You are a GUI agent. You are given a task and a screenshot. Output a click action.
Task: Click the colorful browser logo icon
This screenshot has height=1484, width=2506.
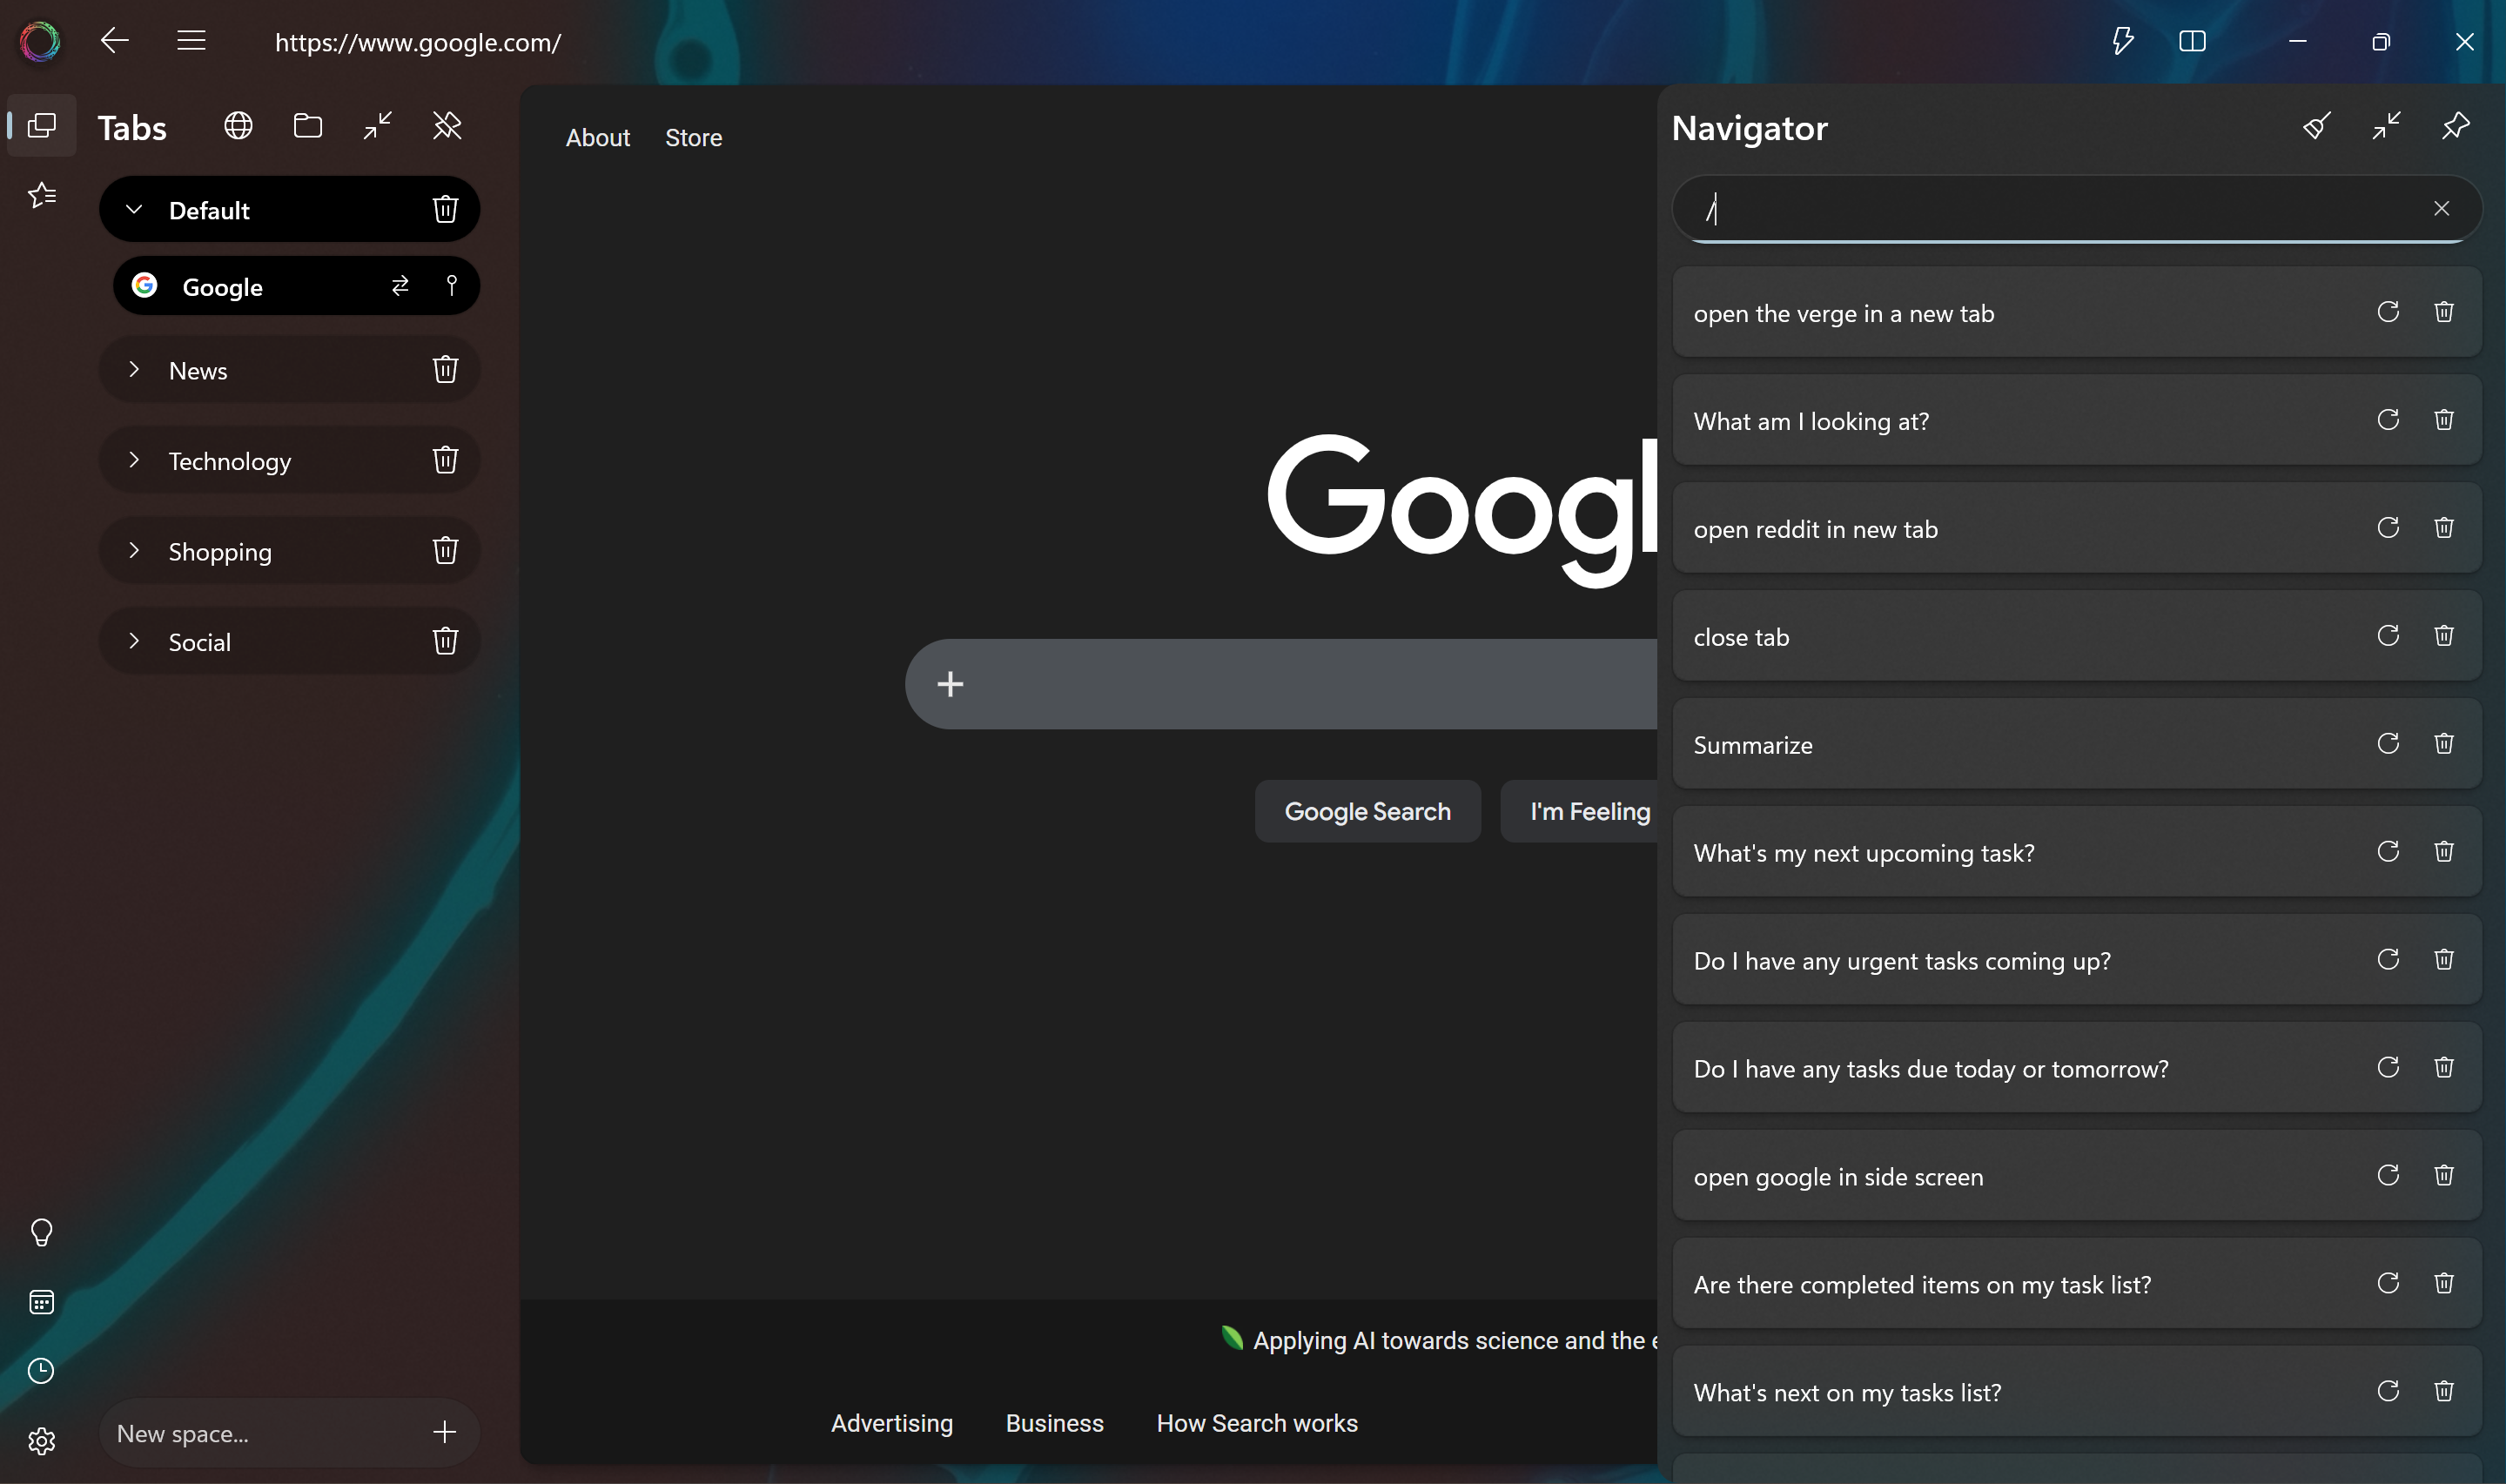coord(40,42)
